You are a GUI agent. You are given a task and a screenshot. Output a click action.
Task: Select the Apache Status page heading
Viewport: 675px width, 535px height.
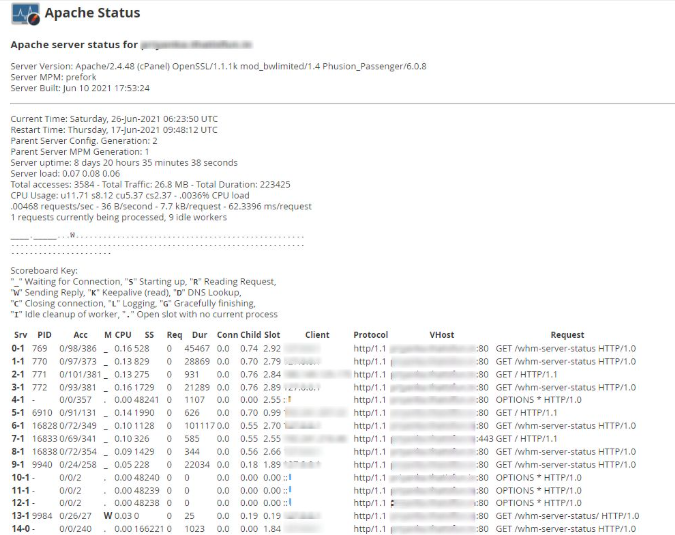[92, 13]
